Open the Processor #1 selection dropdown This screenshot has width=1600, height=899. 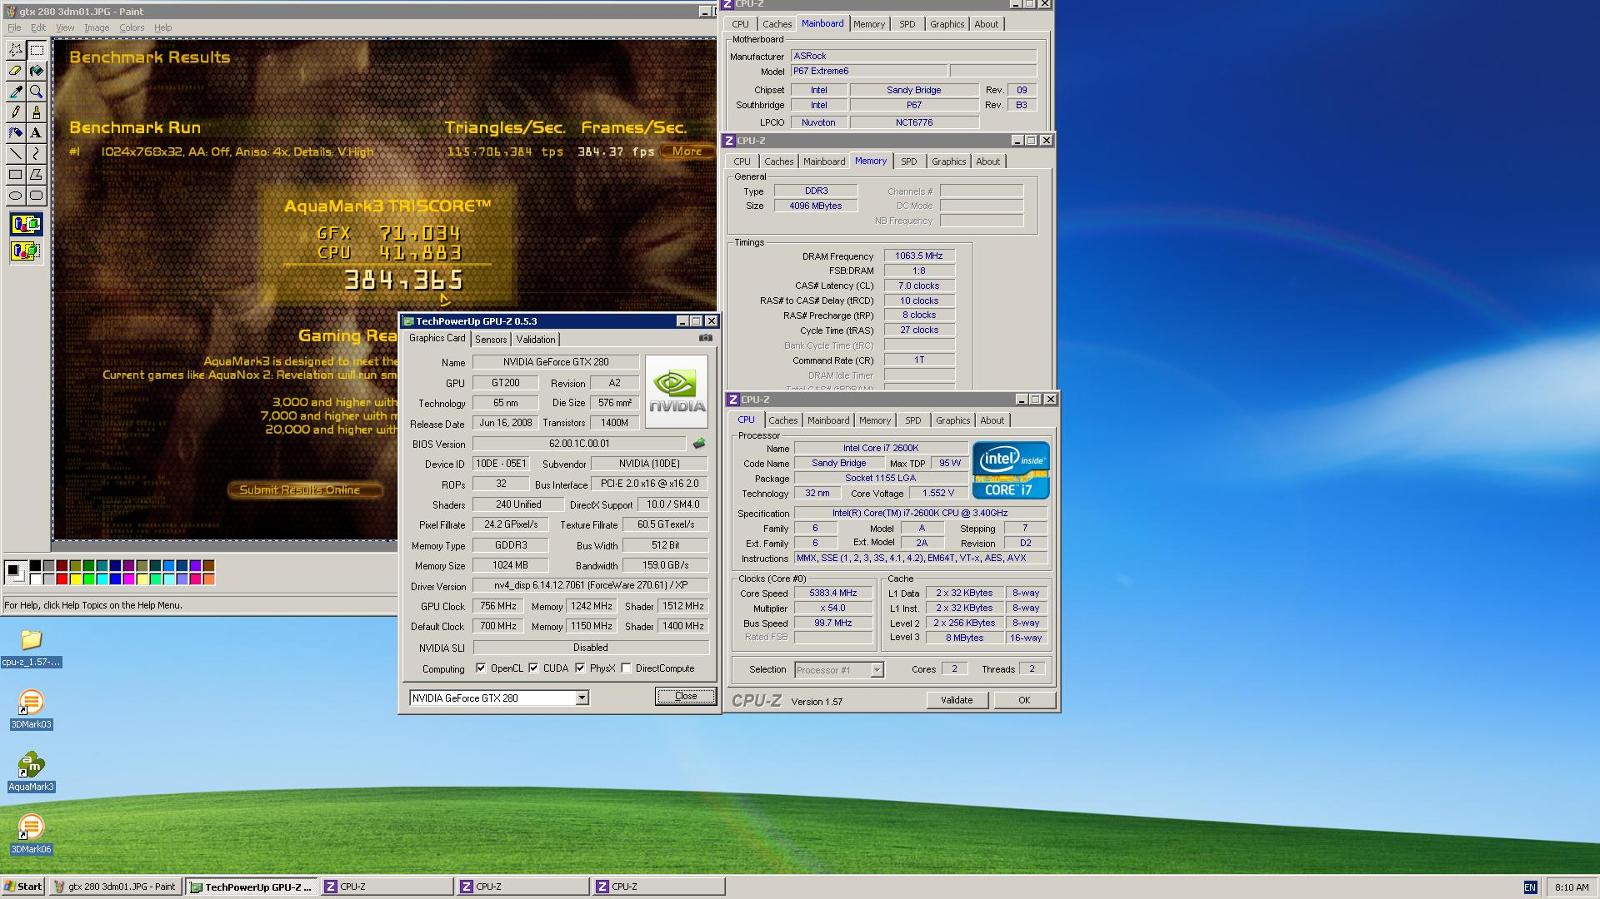(877, 670)
